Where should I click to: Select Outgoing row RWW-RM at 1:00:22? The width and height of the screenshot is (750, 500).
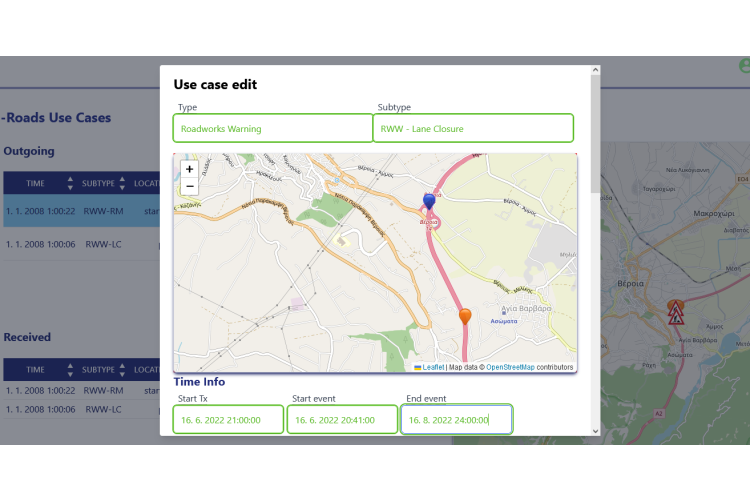point(82,211)
